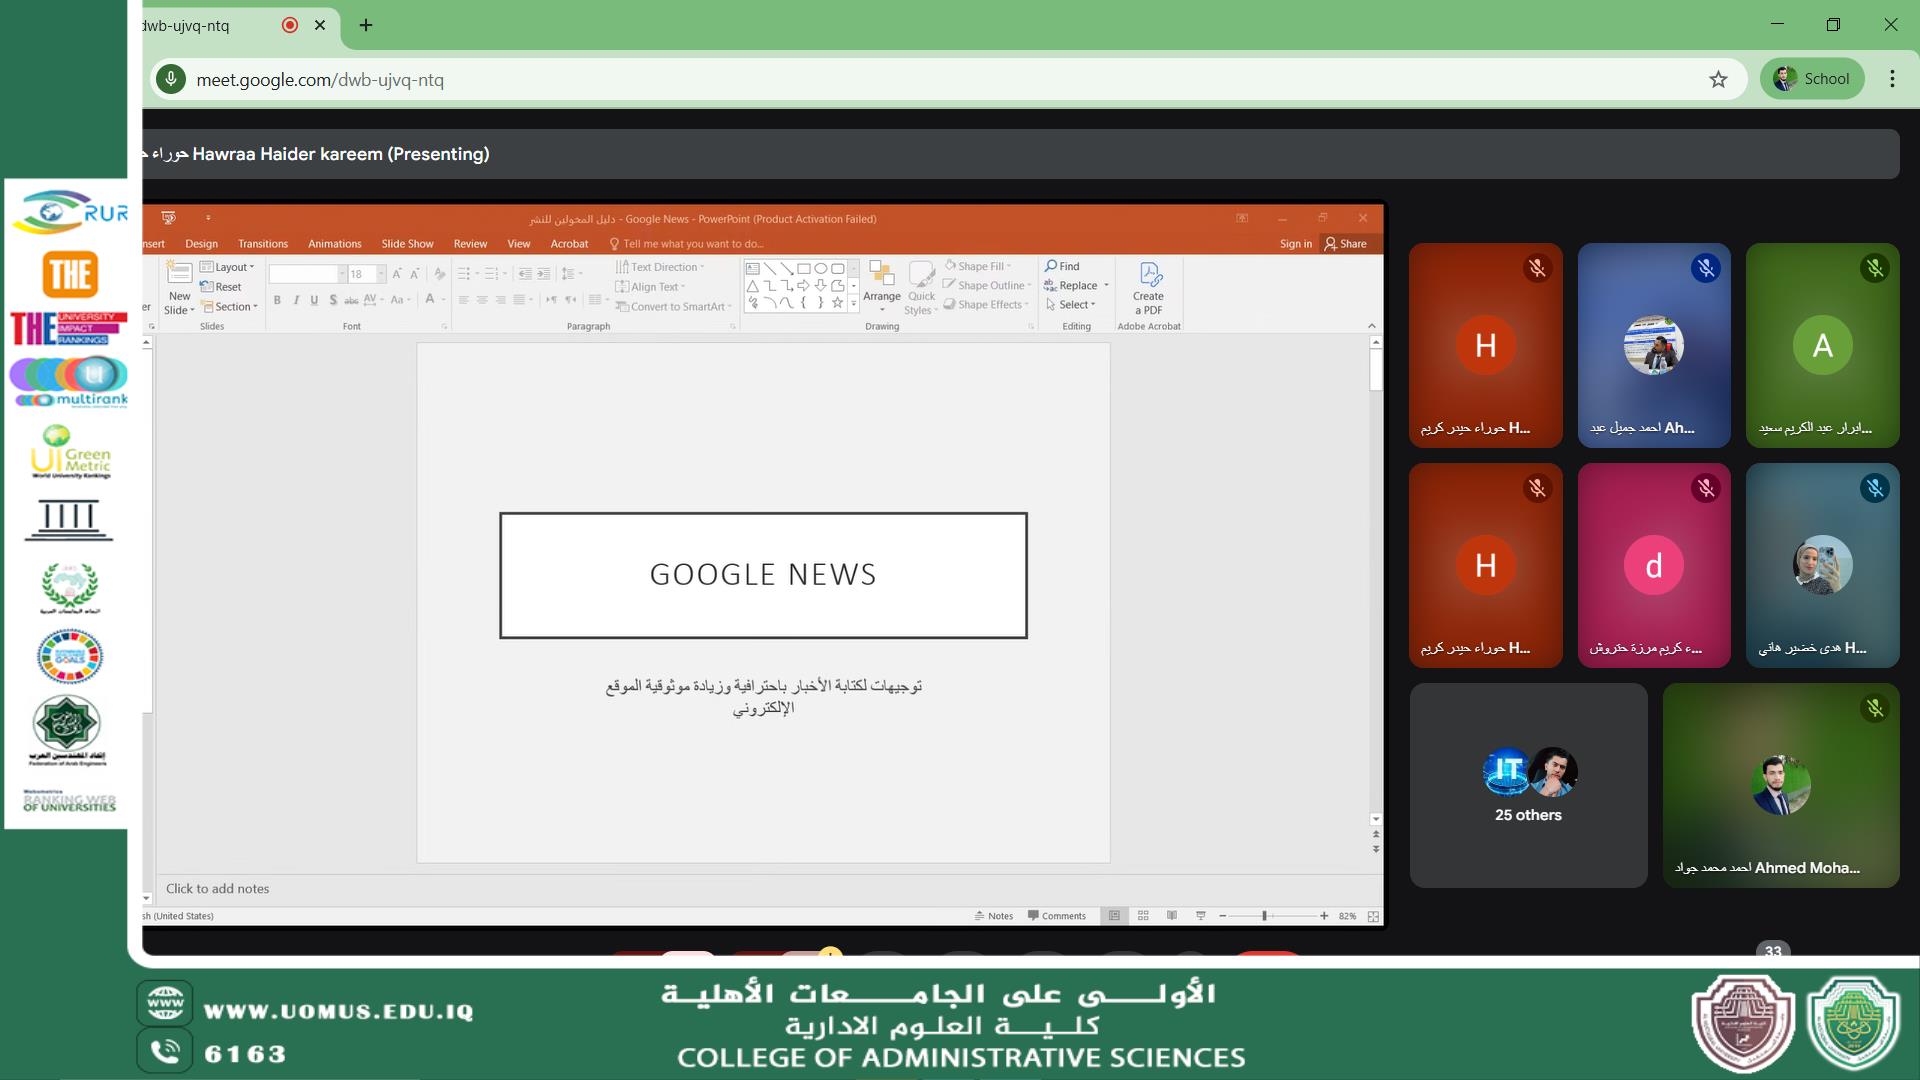
Task: Click the Create a PDF Acrobat icon
Action: click(x=1148, y=288)
